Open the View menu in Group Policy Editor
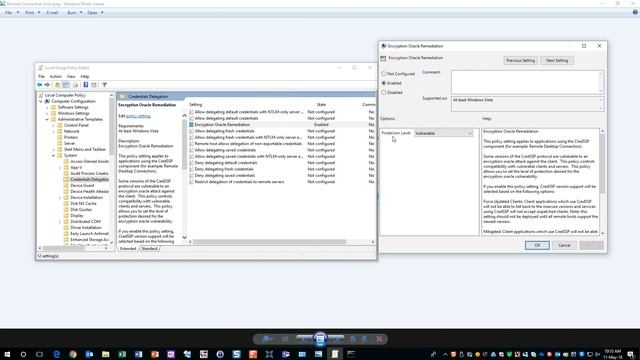640x360 pixels. click(x=71, y=76)
